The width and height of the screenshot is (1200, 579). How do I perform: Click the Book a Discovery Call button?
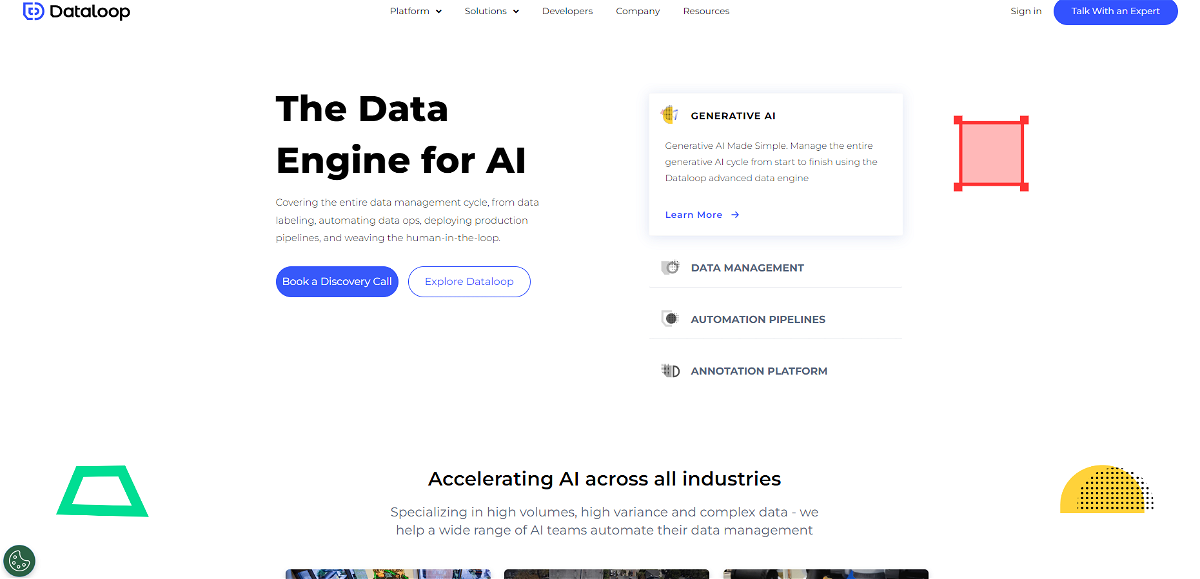(337, 282)
